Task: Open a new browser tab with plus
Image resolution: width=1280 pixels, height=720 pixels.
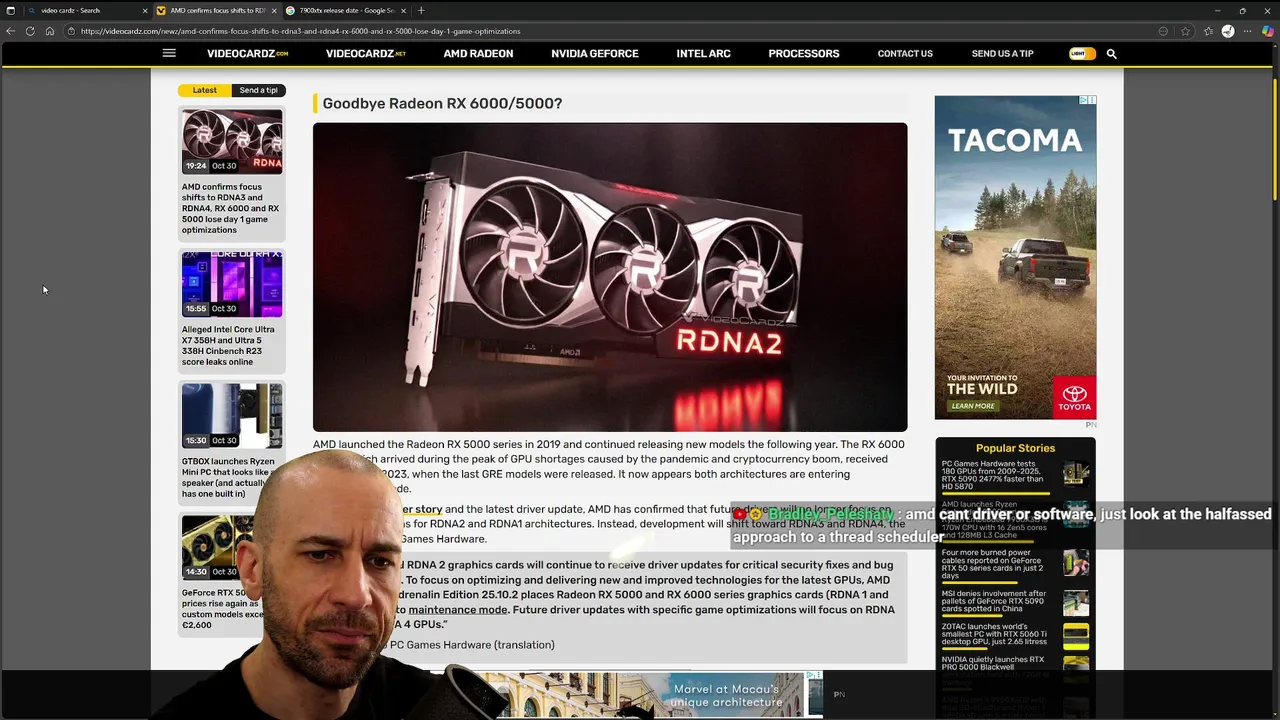Action: [x=421, y=10]
